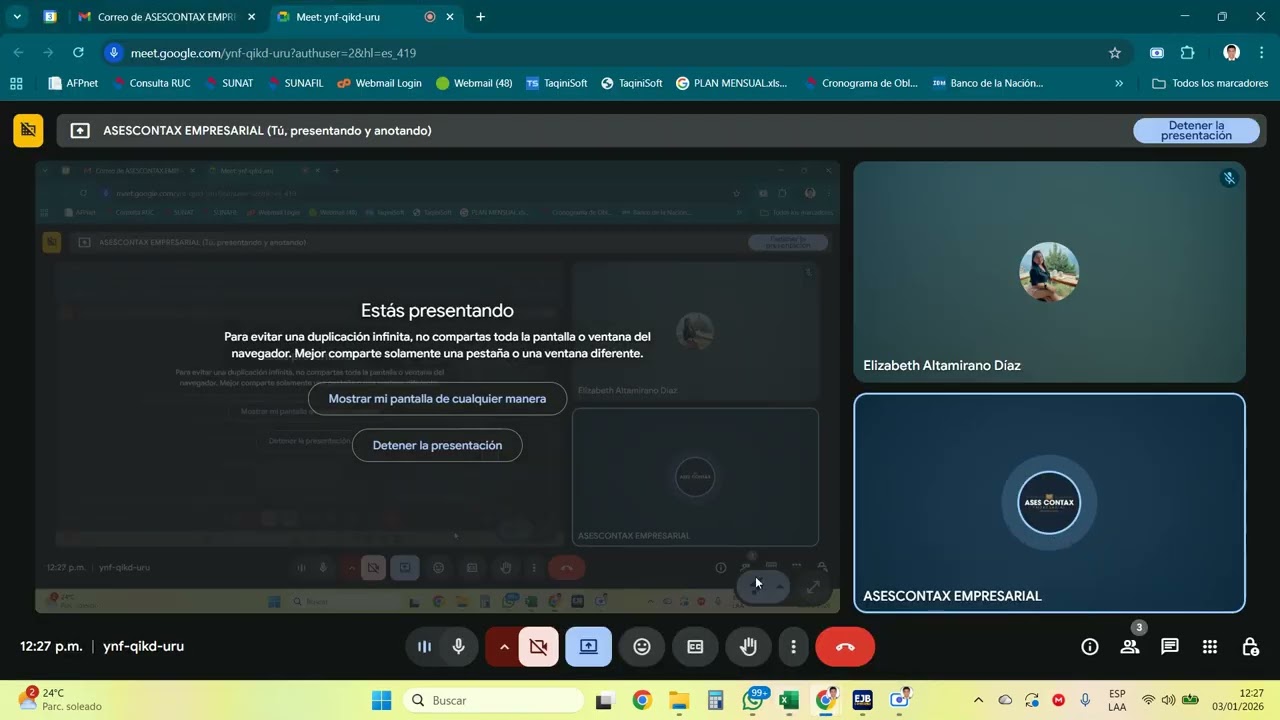
Task: Click the yellow annotation toggle icon
Action: pyautogui.click(x=28, y=130)
